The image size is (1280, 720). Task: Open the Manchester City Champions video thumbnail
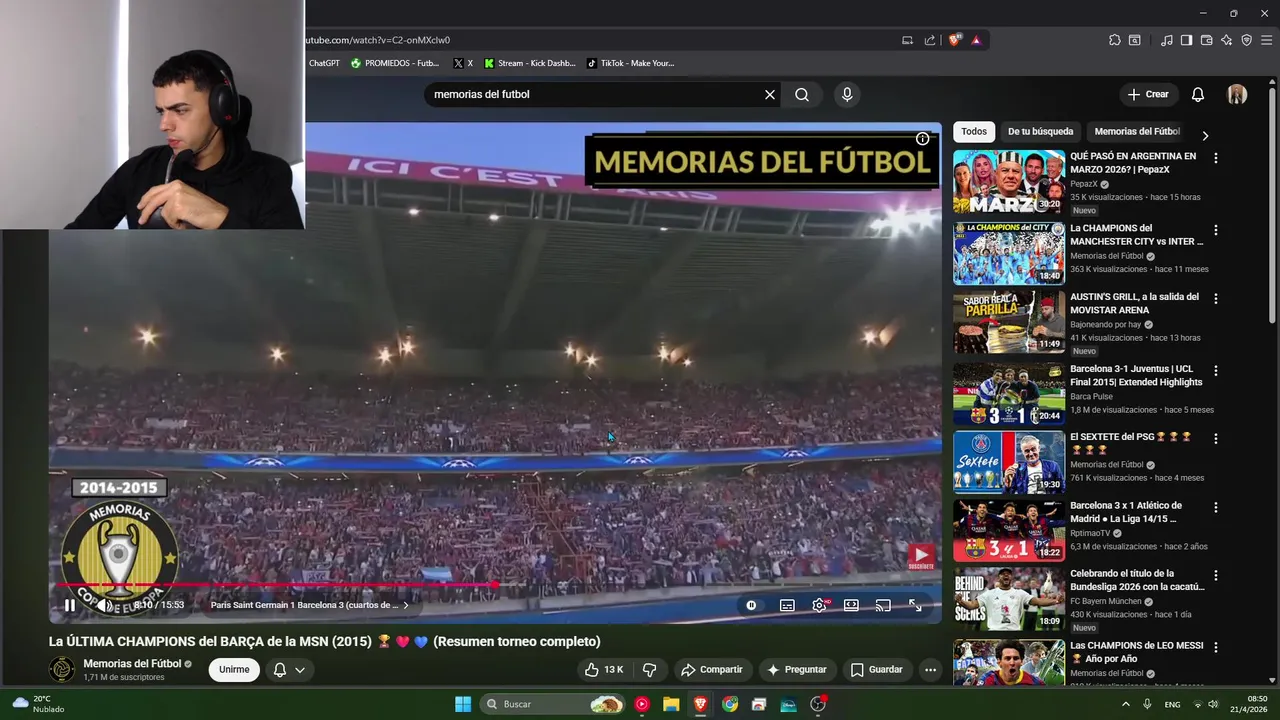click(1009, 254)
